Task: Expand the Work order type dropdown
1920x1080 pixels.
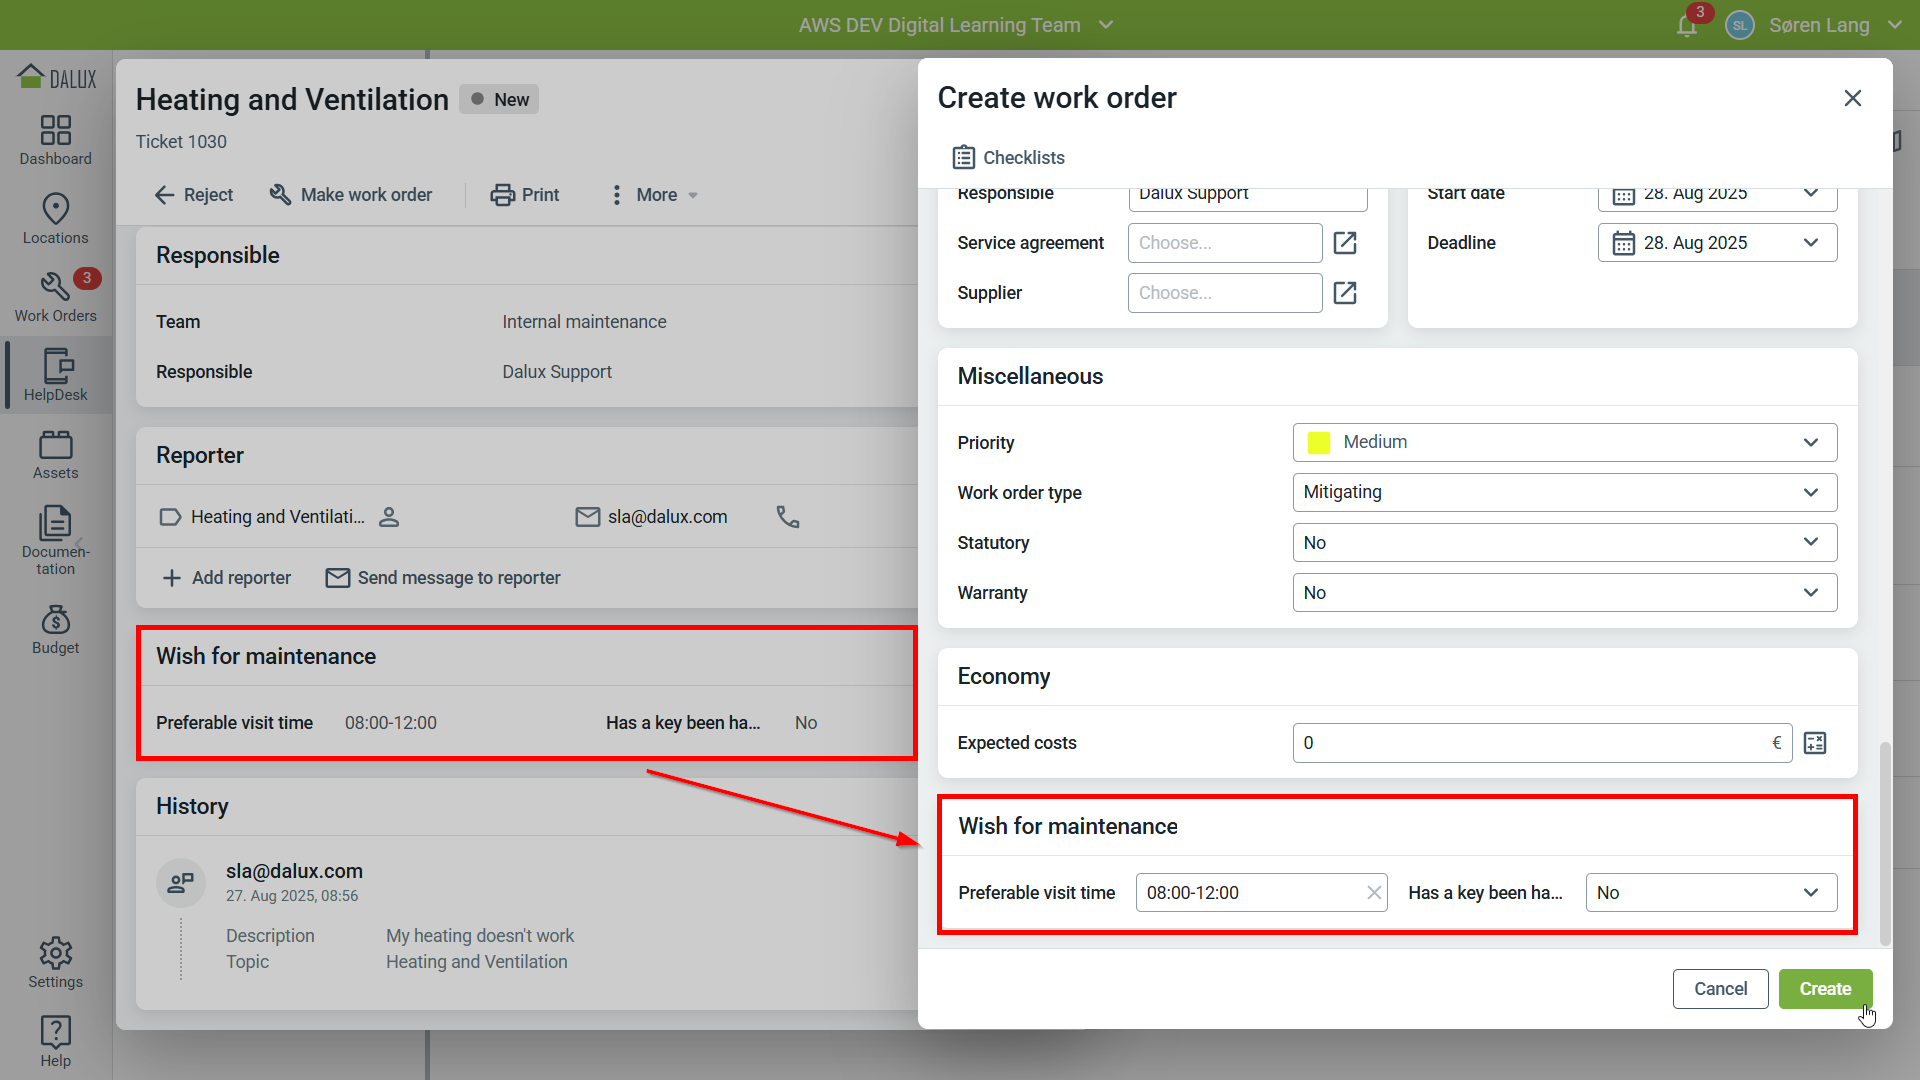Action: (x=1564, y=492)
